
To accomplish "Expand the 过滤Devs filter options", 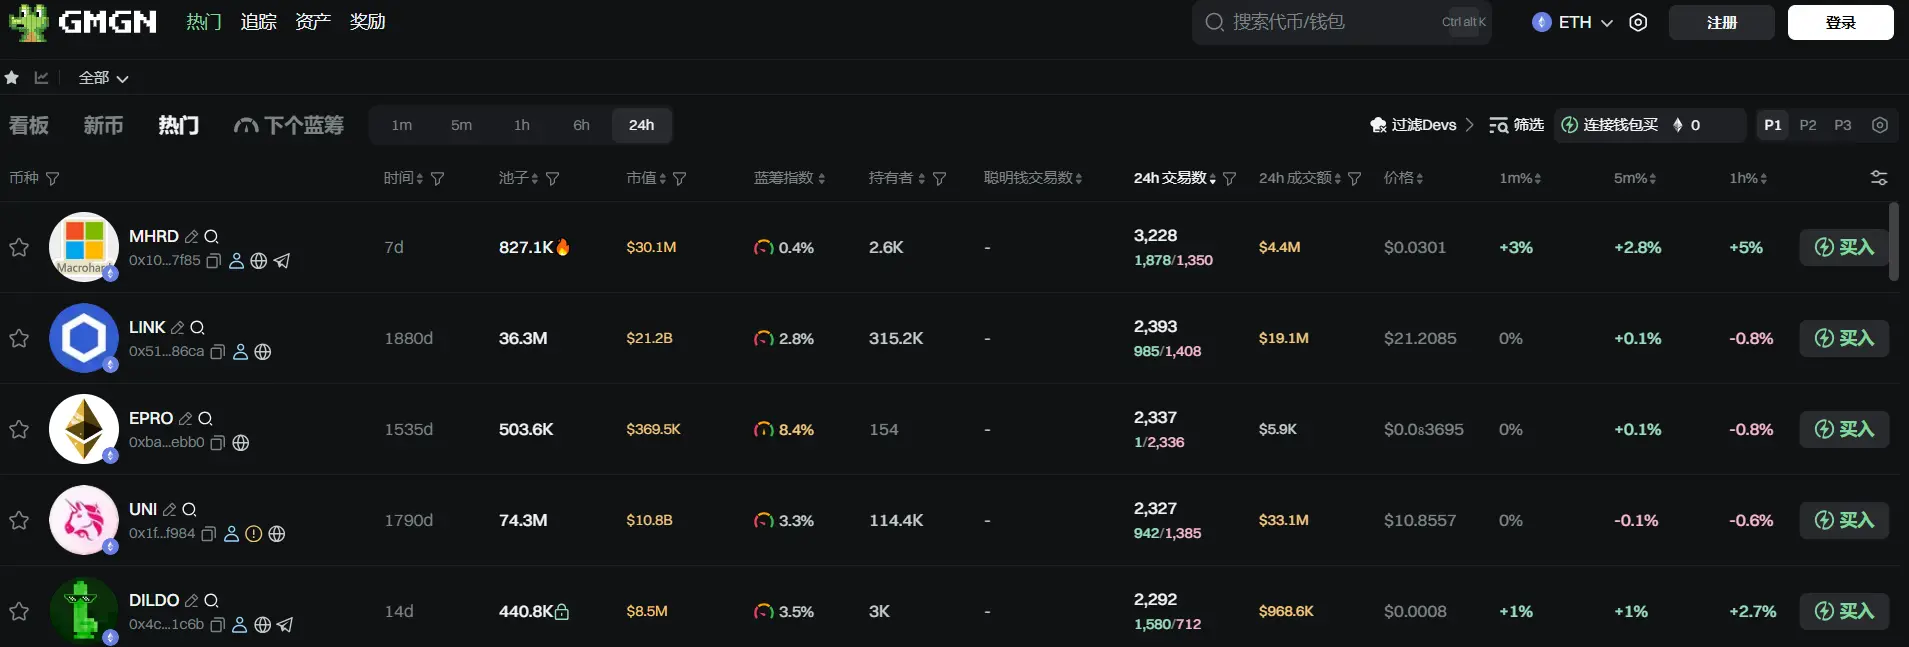I will pos(1421,125).
